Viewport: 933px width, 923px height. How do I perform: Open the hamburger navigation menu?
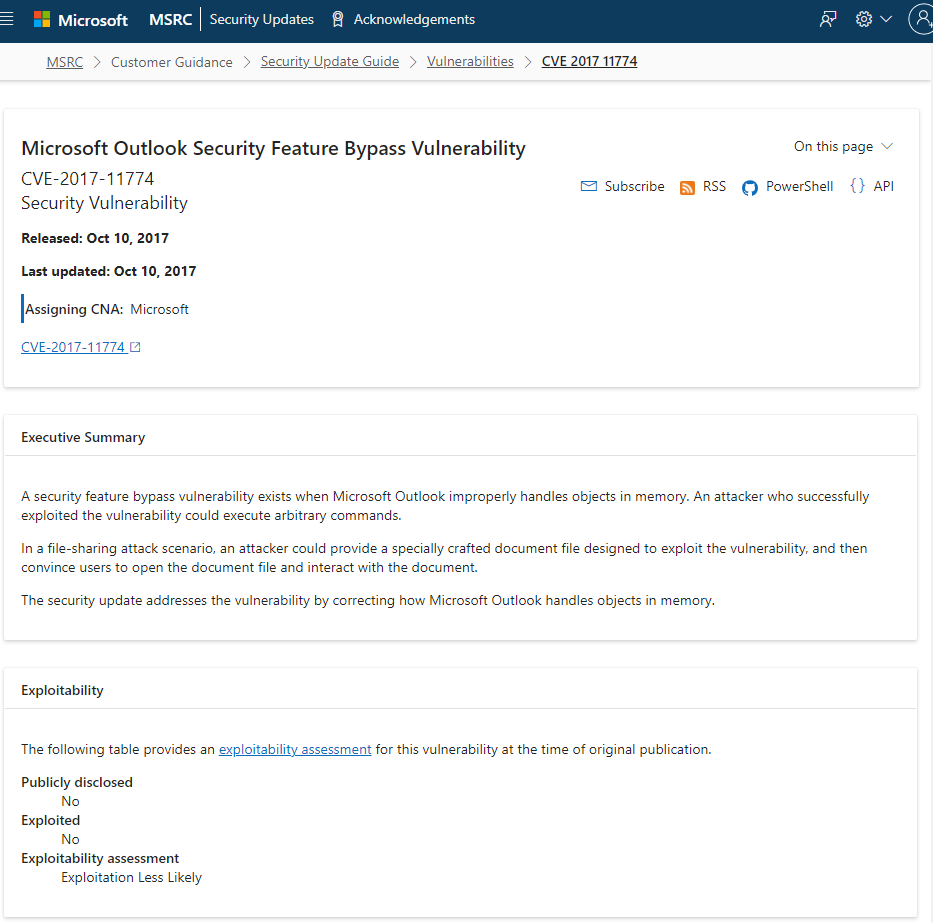coord(7,19)
